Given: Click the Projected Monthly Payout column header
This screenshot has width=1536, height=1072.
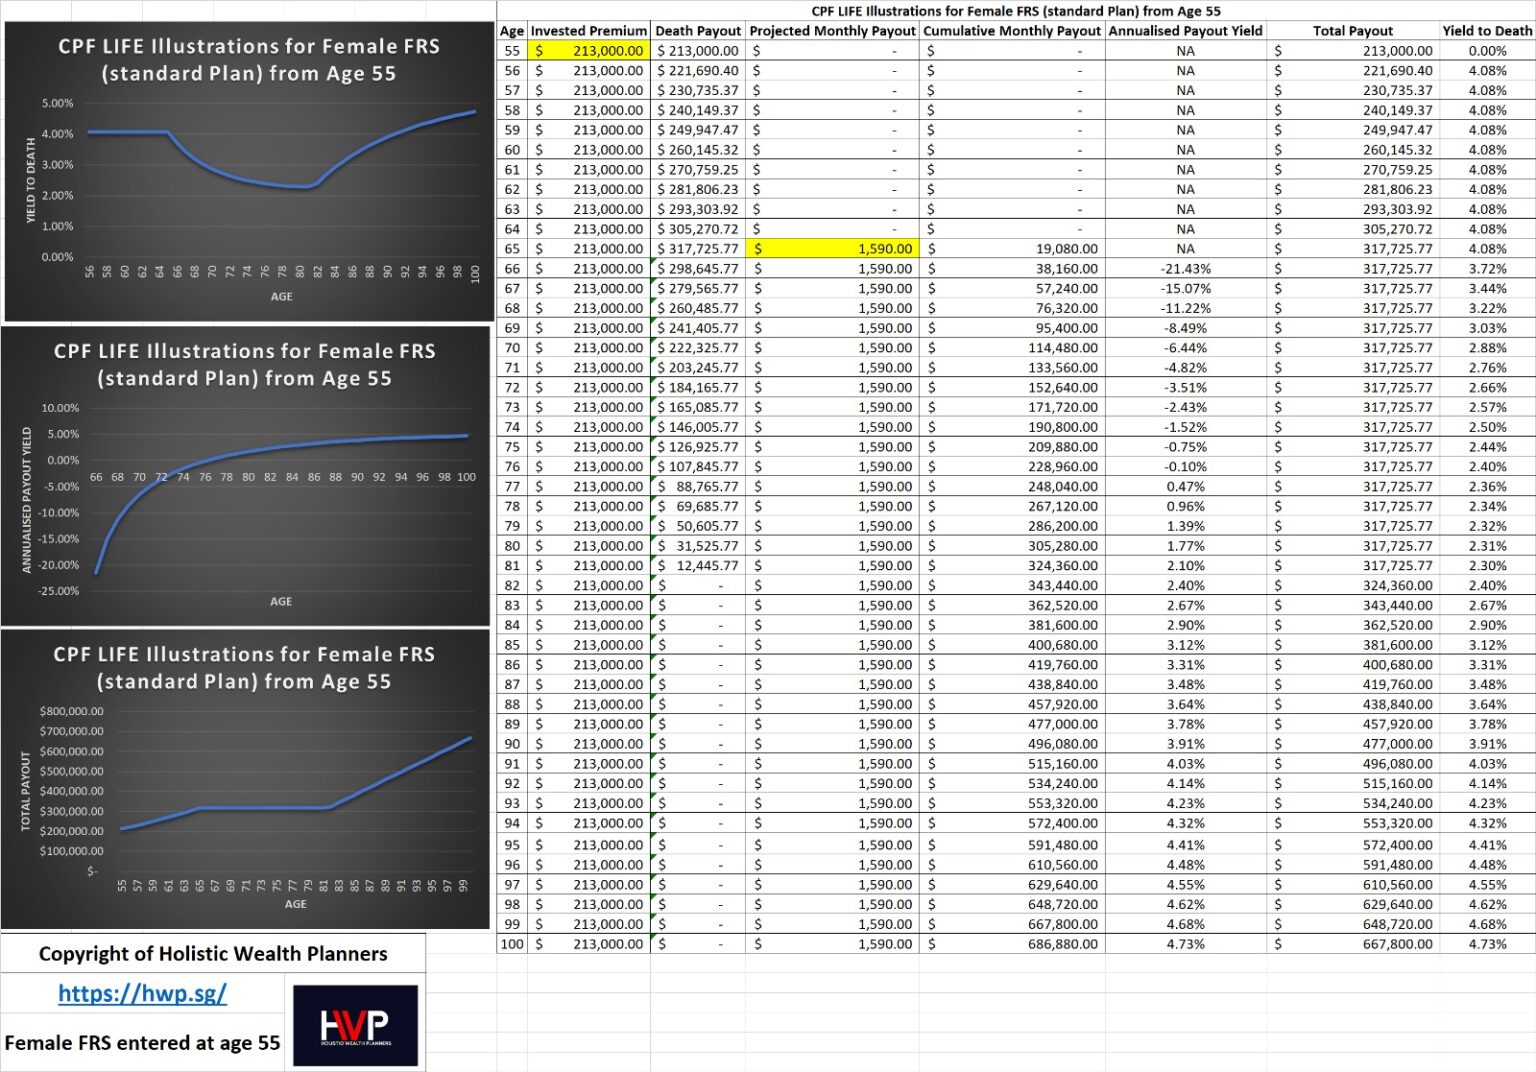Looking at the screenshot, I should click(834, 30).
